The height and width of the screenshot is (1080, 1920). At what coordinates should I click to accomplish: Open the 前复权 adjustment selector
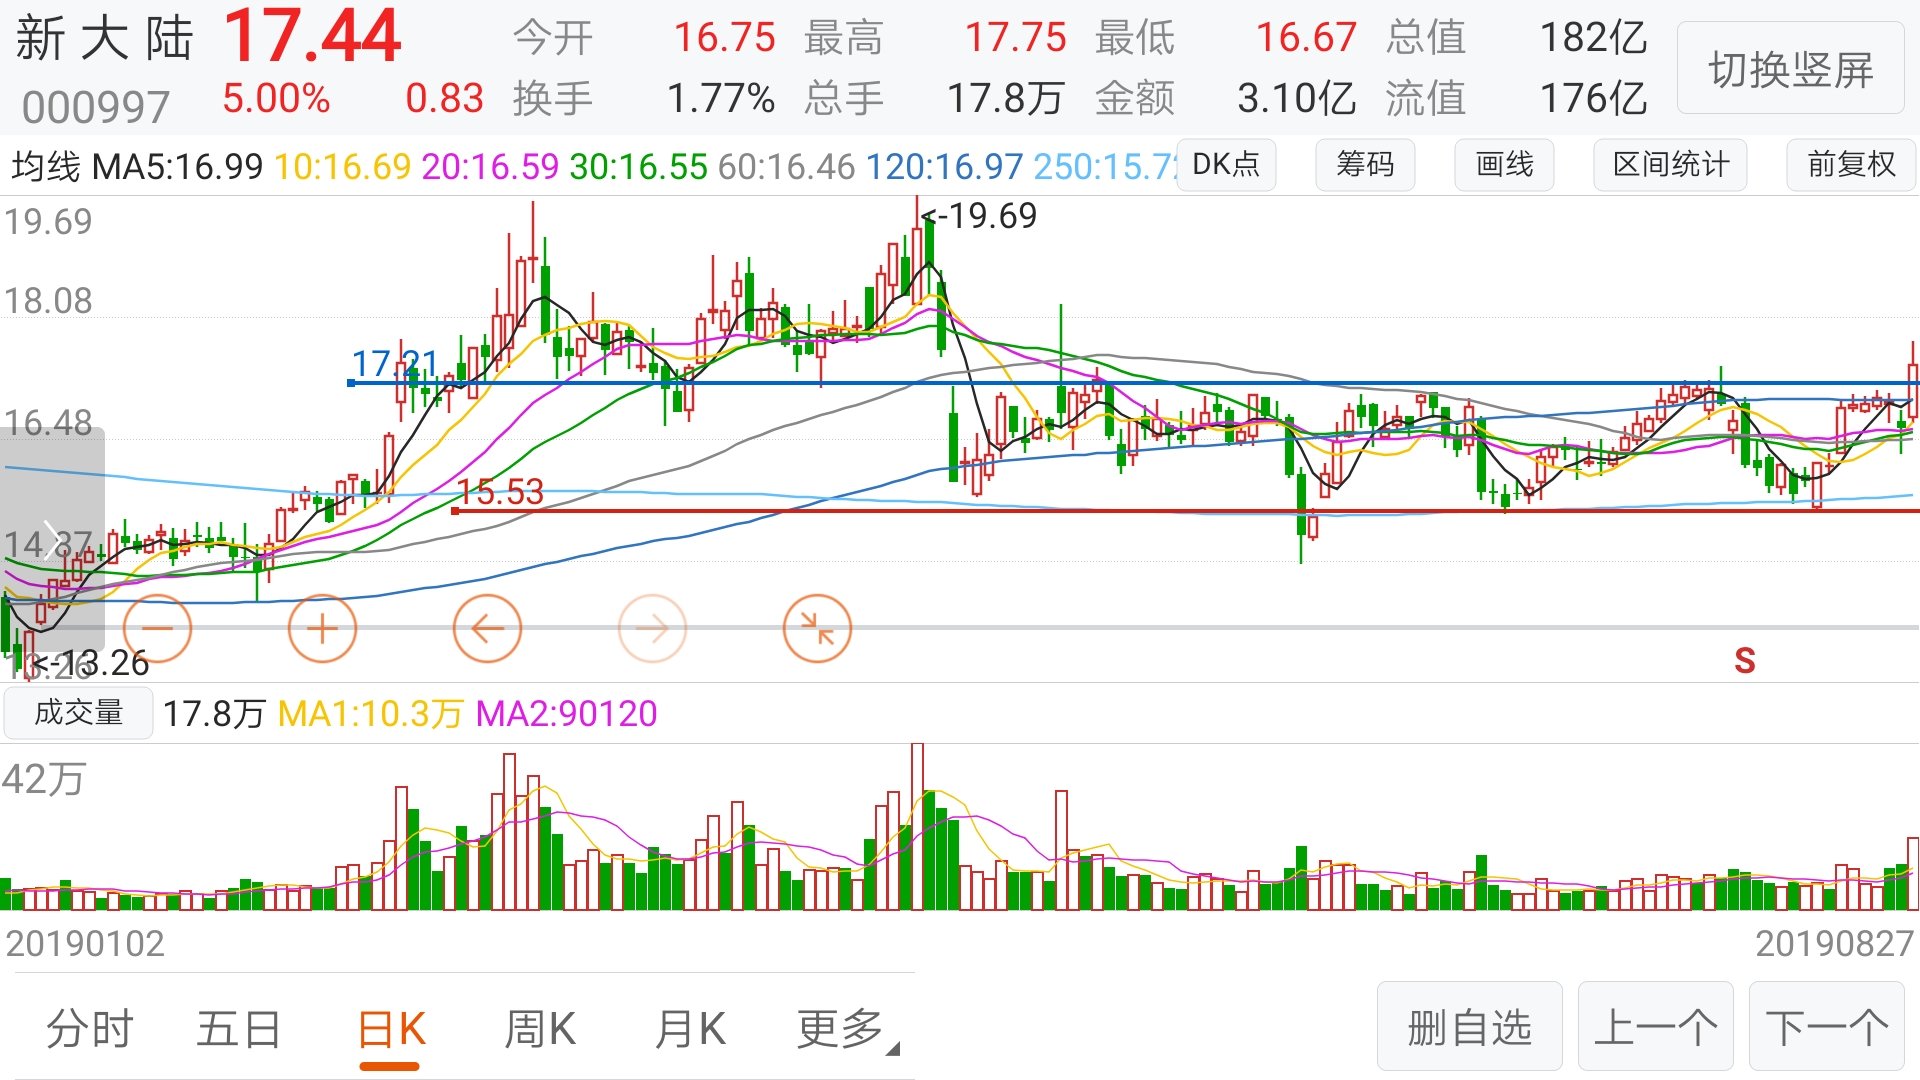tap(1851, 164)
